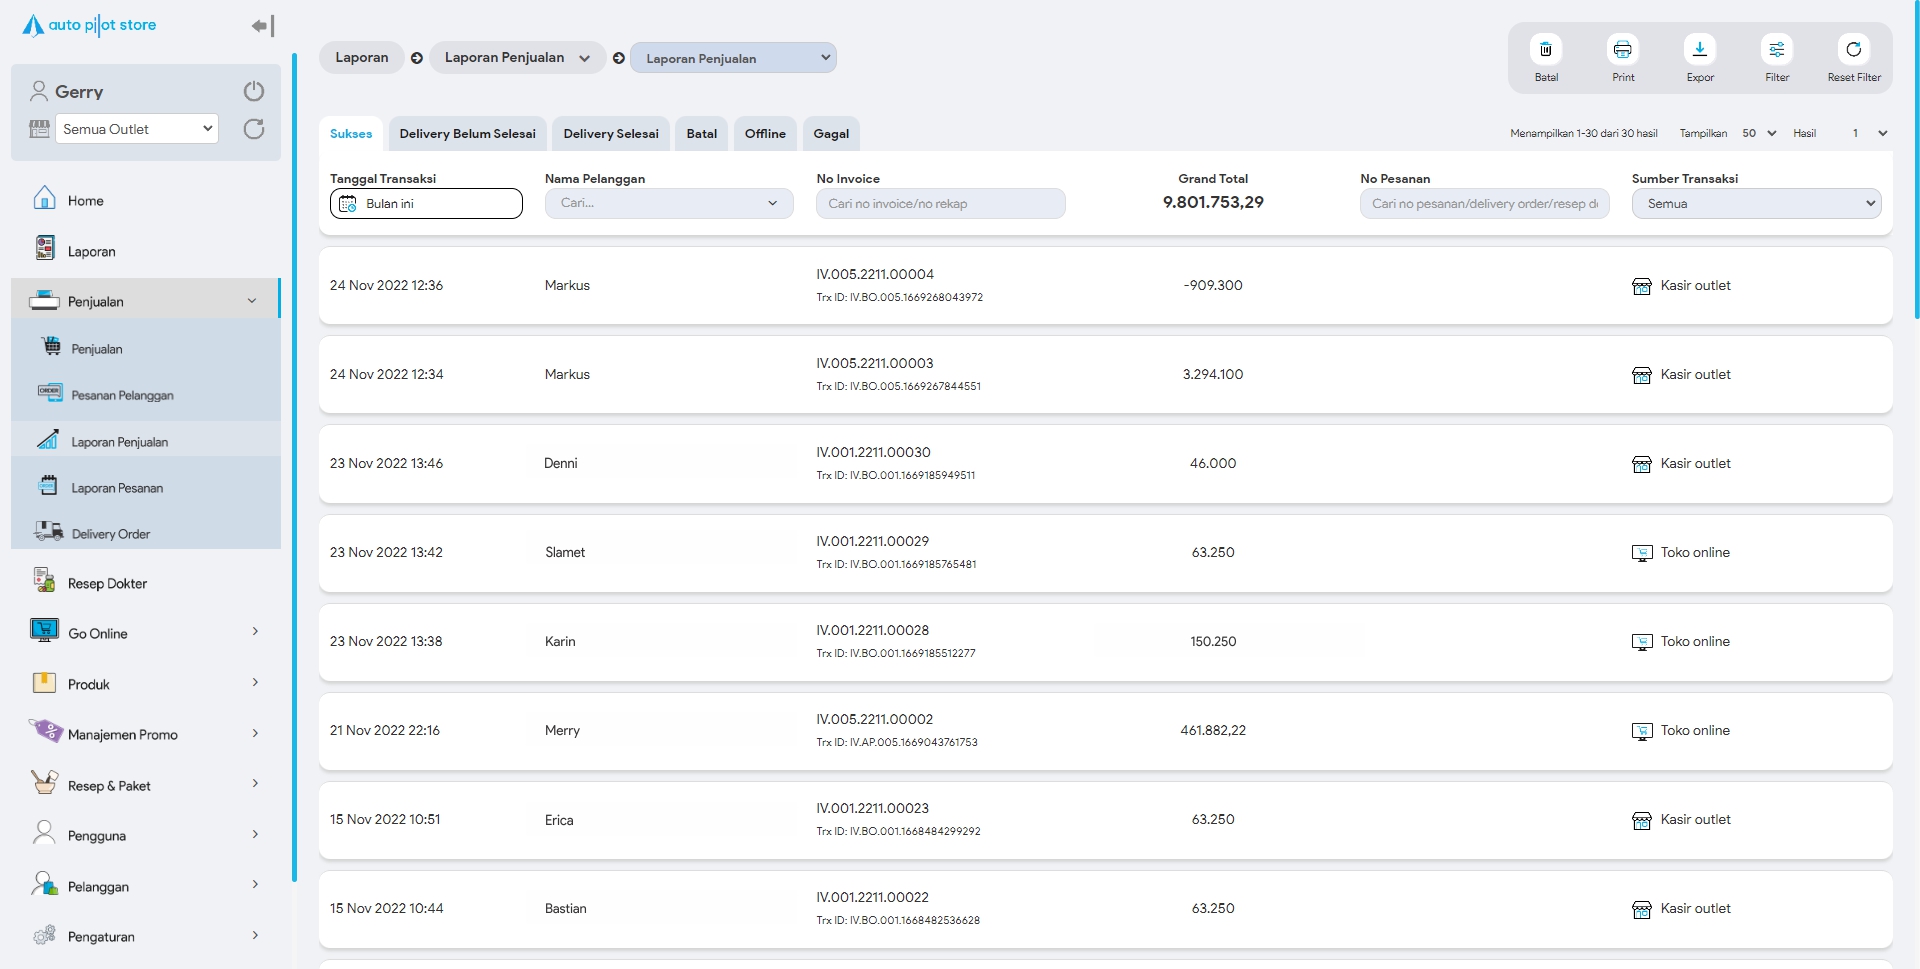Open the Filter settings icon

point(1776,50)
